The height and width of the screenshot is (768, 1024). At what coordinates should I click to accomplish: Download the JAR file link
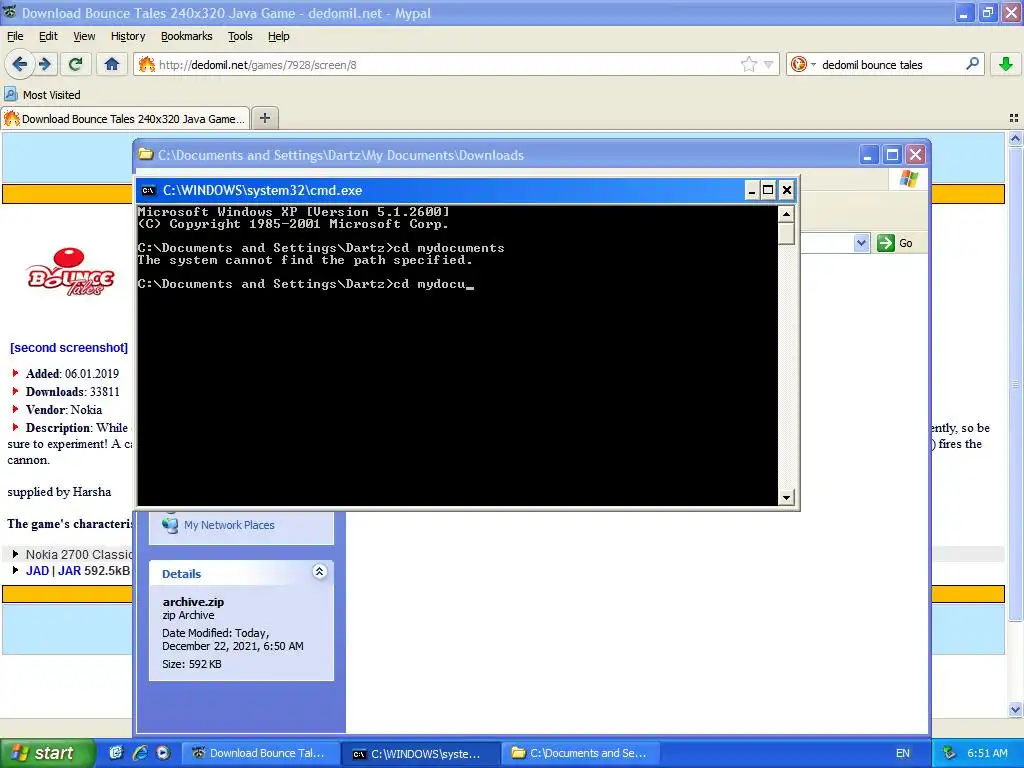(69, 571)
